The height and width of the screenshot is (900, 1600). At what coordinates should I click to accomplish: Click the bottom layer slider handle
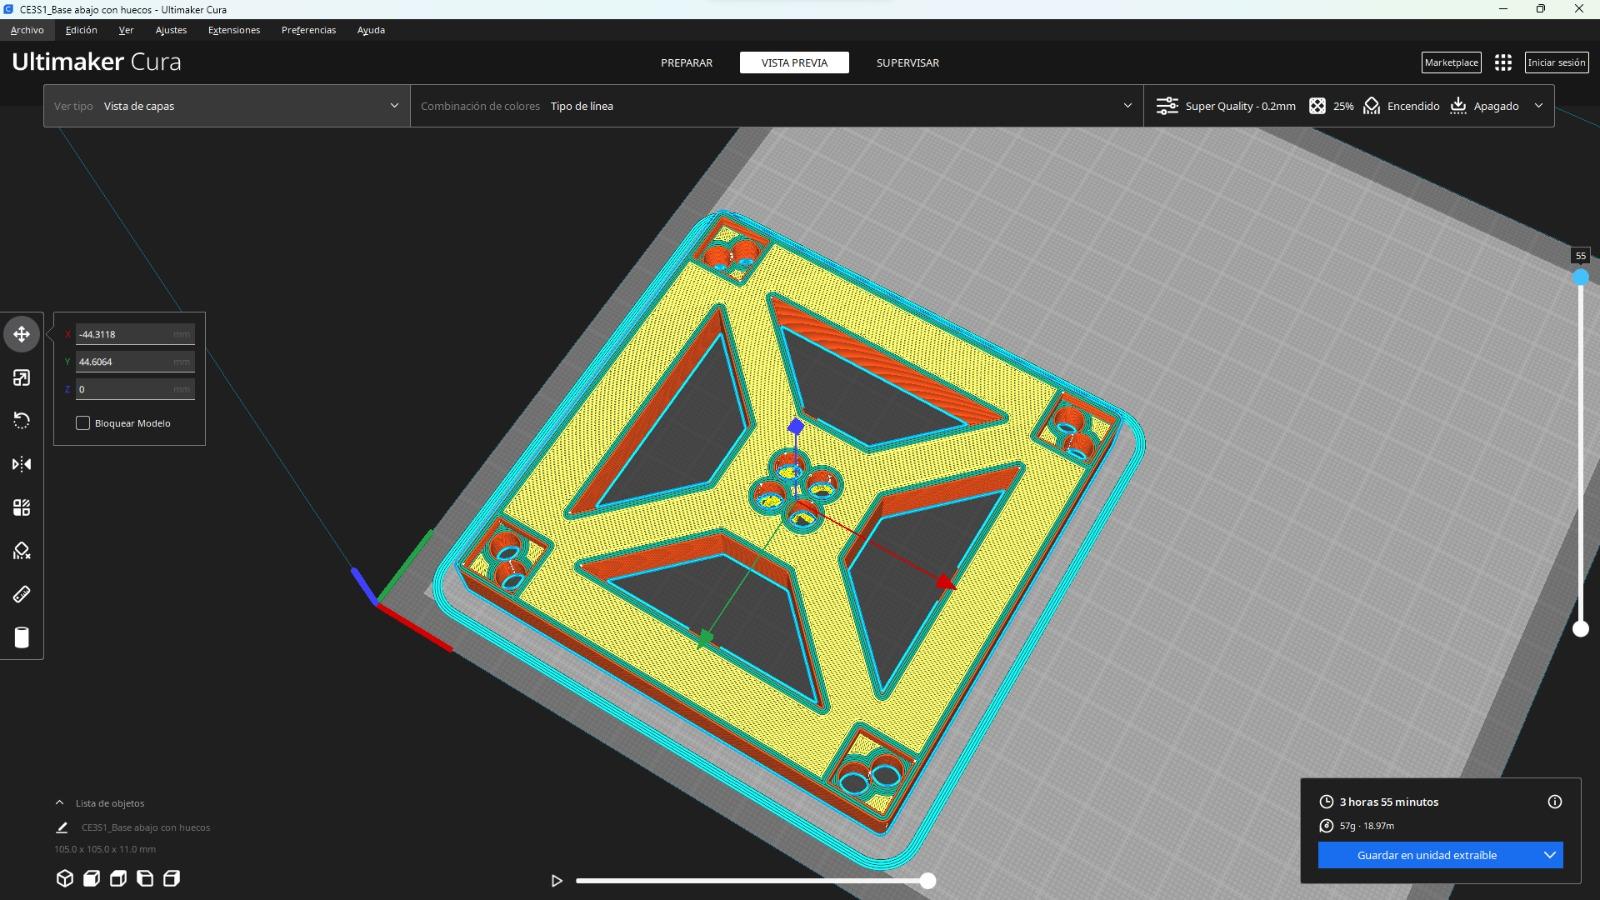tap(1581, 629)
